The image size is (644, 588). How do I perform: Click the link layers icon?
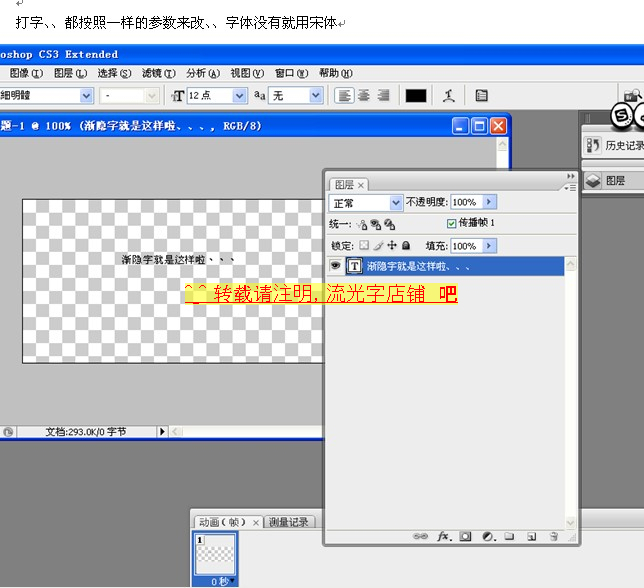click(x=420, y=536)
